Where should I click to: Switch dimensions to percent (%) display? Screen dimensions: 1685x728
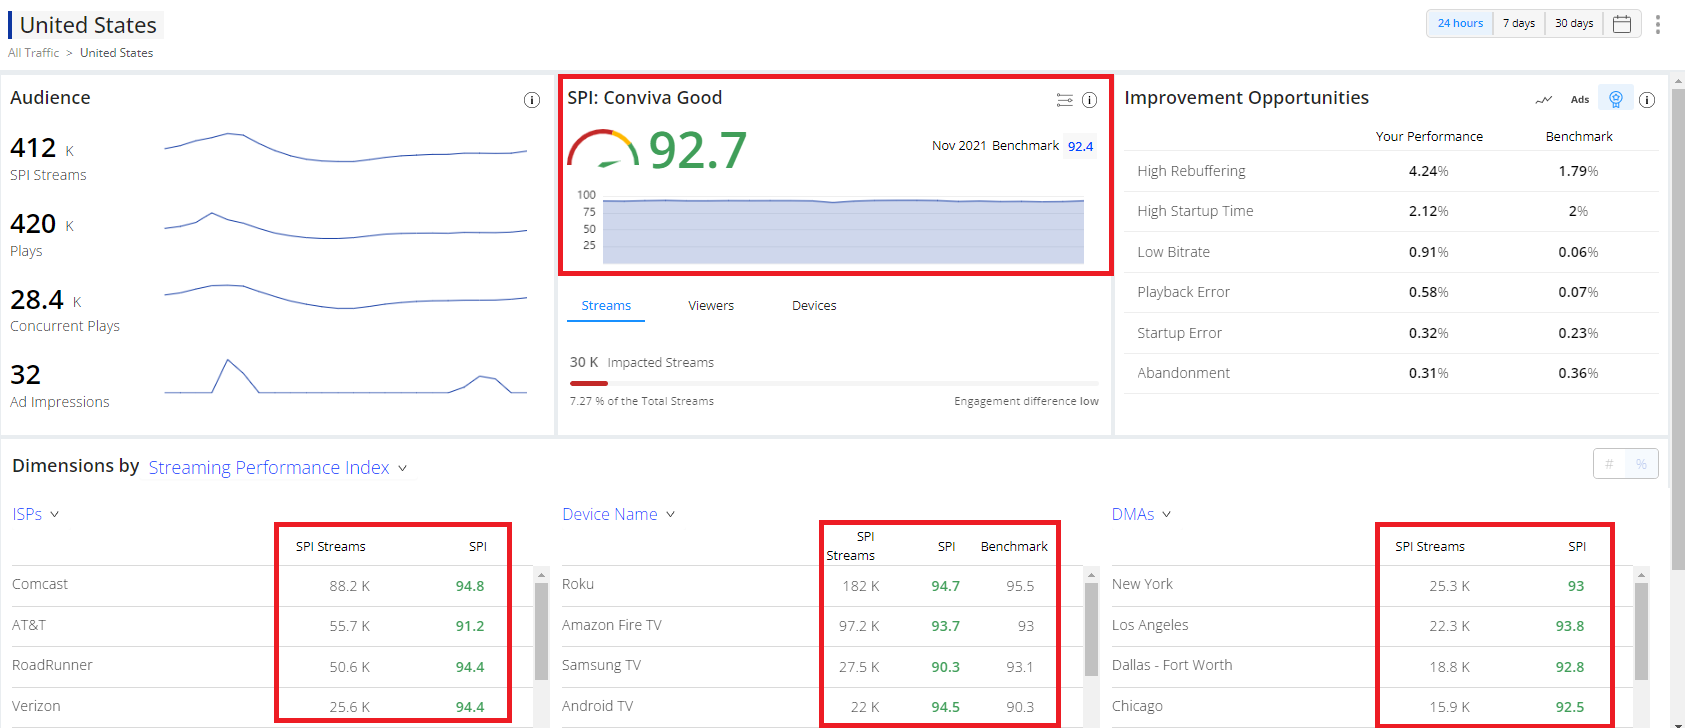pyautogui.click(x=1641, y=464)
